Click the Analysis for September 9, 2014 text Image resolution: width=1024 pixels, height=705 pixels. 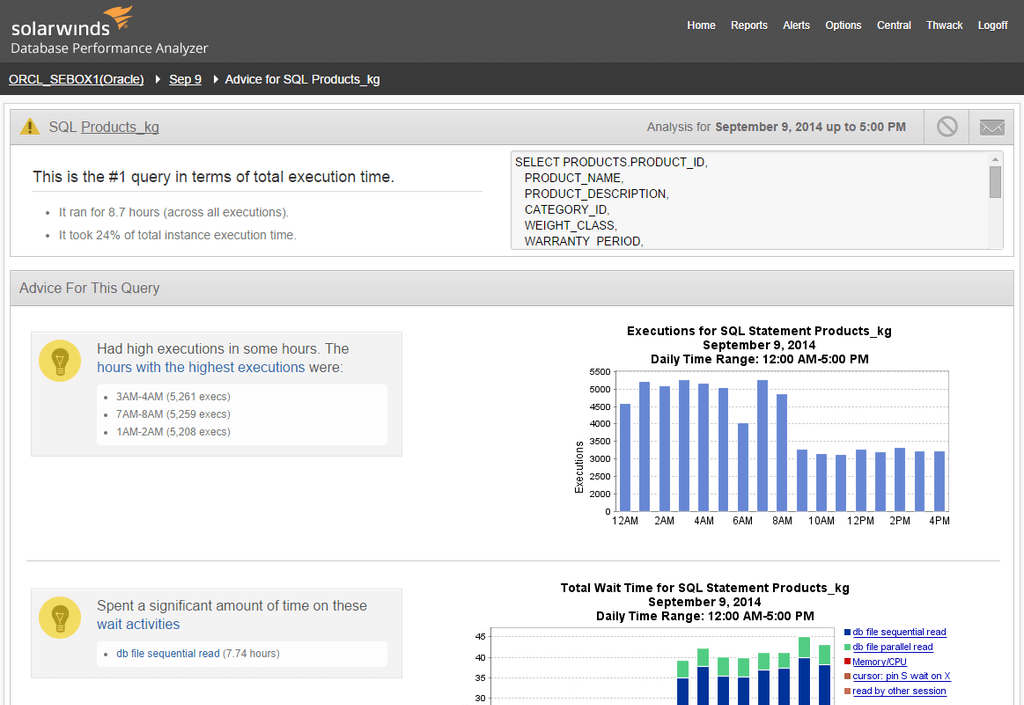coord(776,127)
